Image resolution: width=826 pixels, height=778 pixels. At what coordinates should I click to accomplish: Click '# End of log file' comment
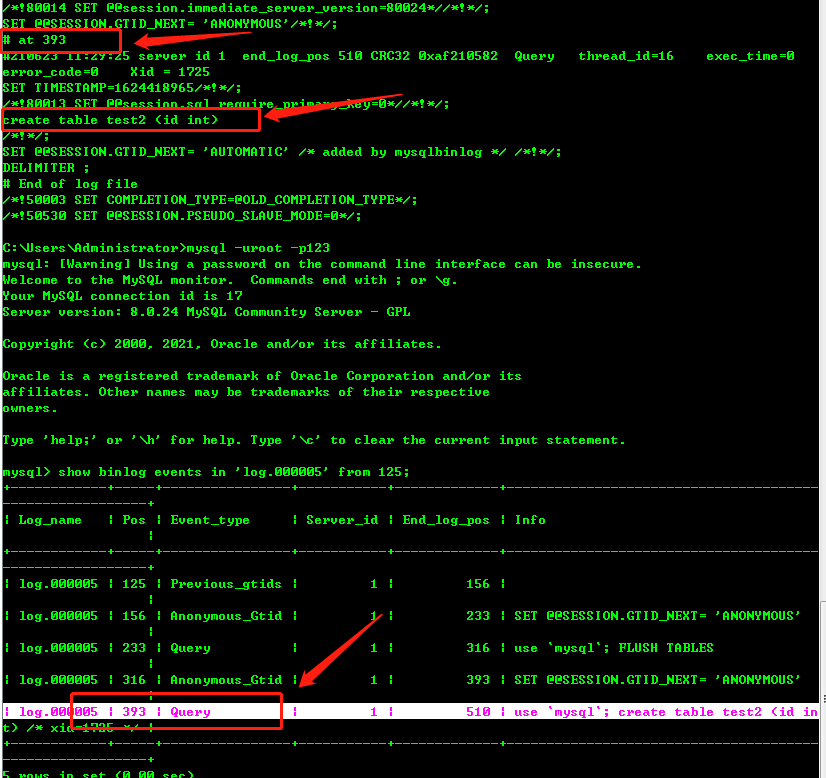[x=70, y=184]
